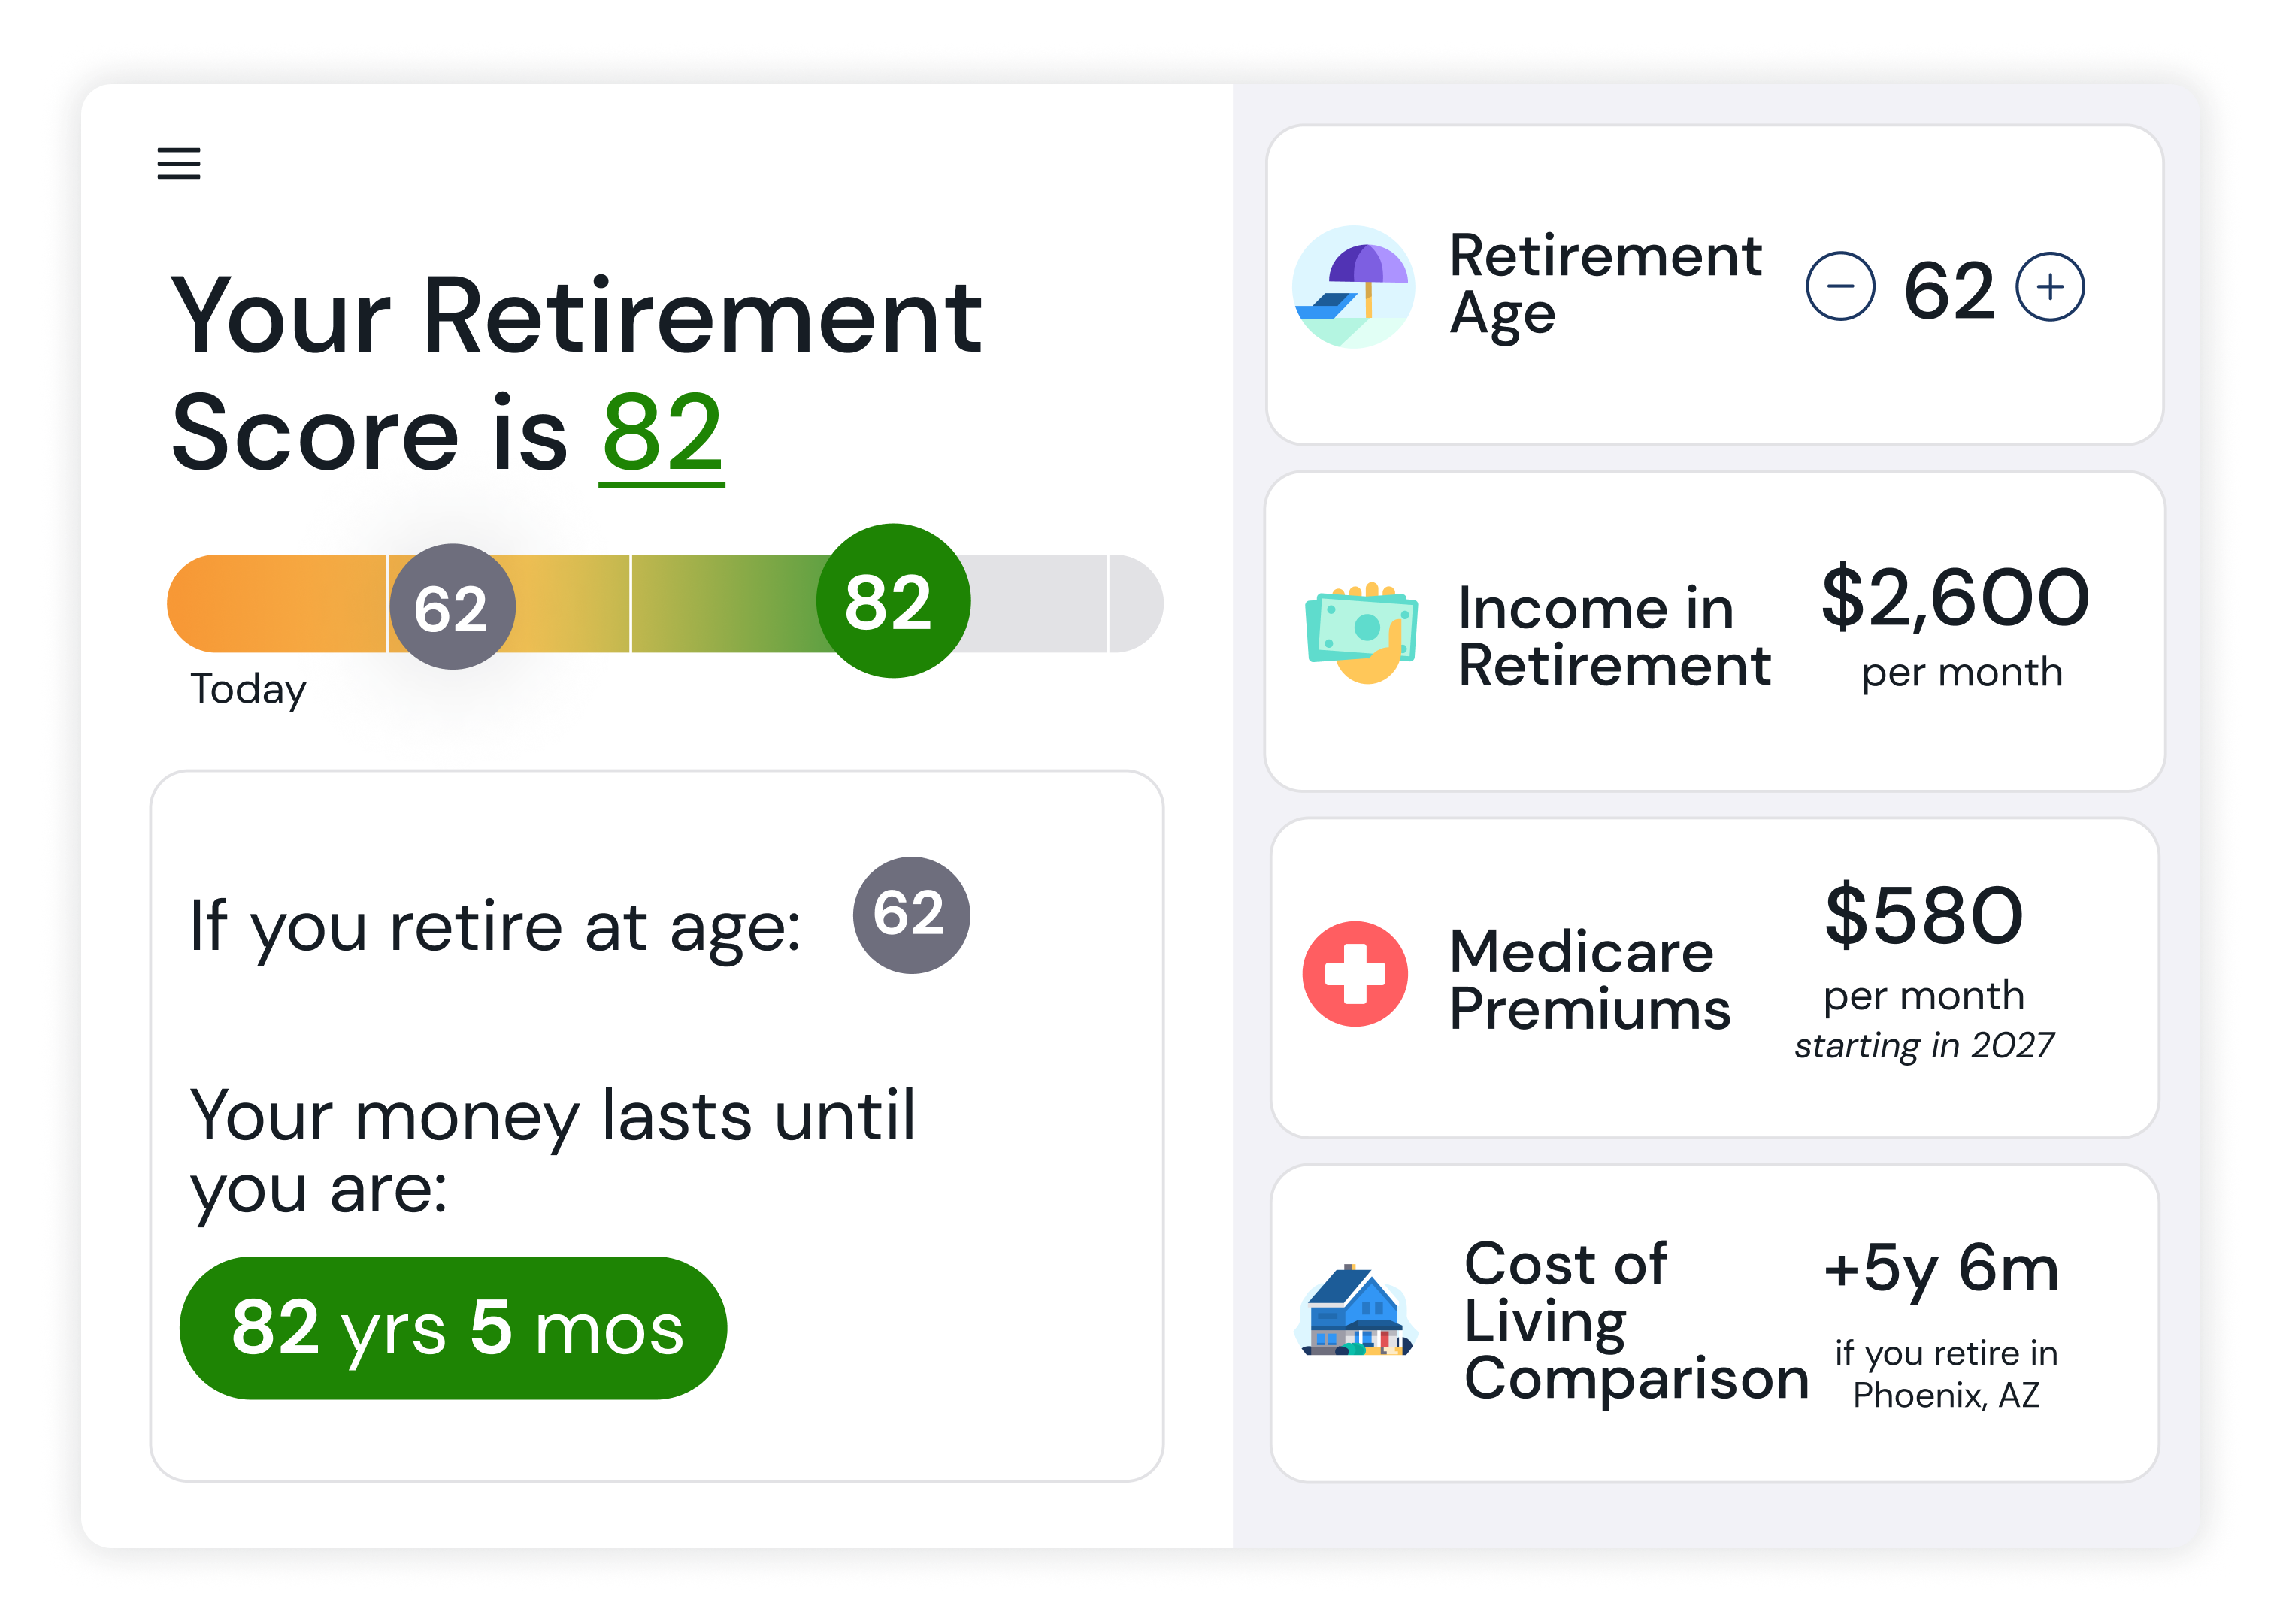The image size is (2277, 1624).
Task: Decrease retirement age with minus button
Action: pyautogui.click(x=1840, y=287)
